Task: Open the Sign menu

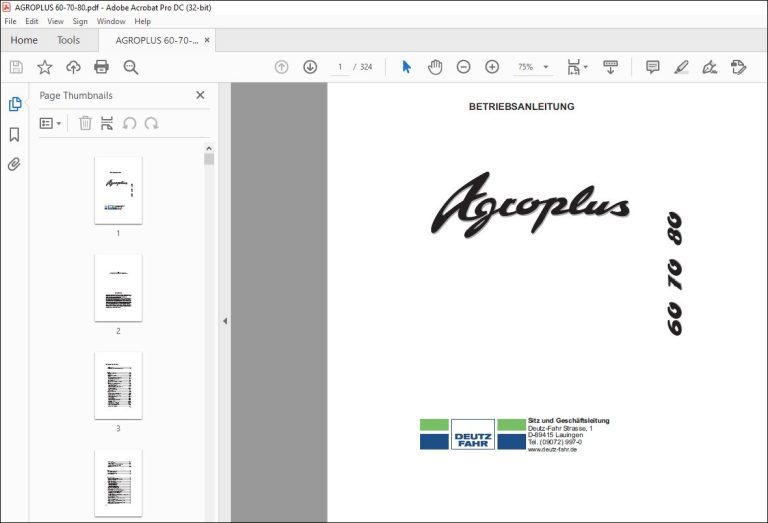Action: click(80, 22)
